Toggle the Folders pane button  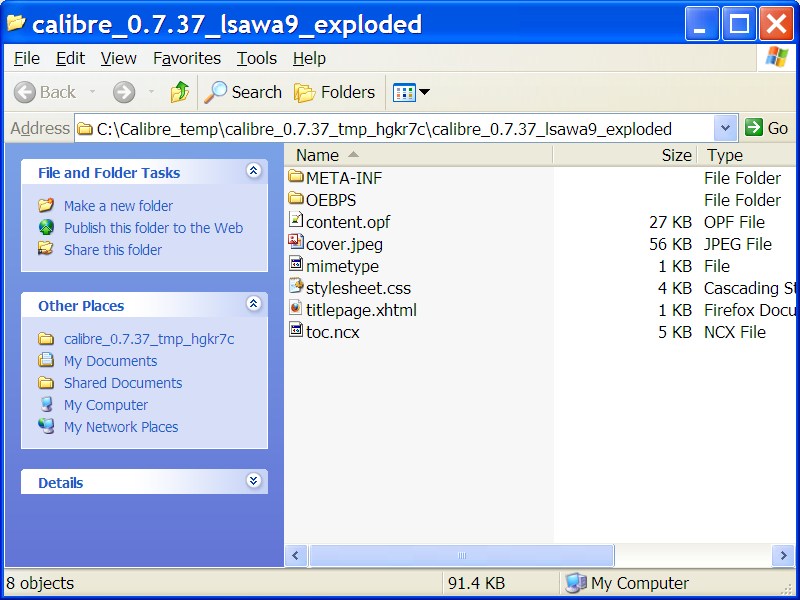click(x=334, y=92)
